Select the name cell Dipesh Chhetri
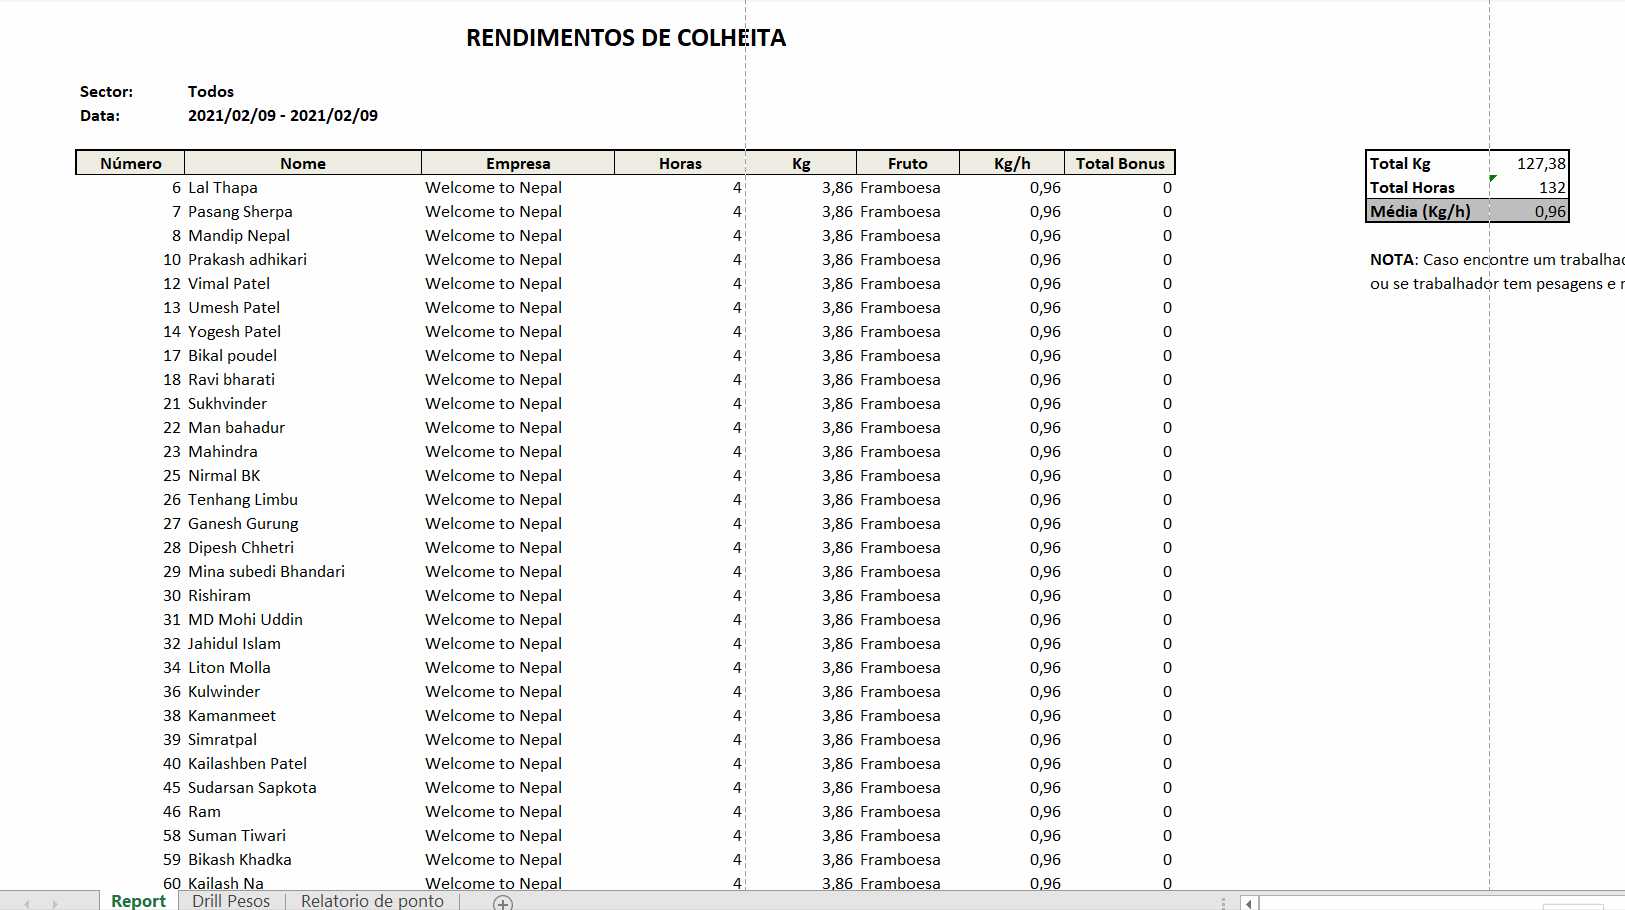 [x=241, y=547]
